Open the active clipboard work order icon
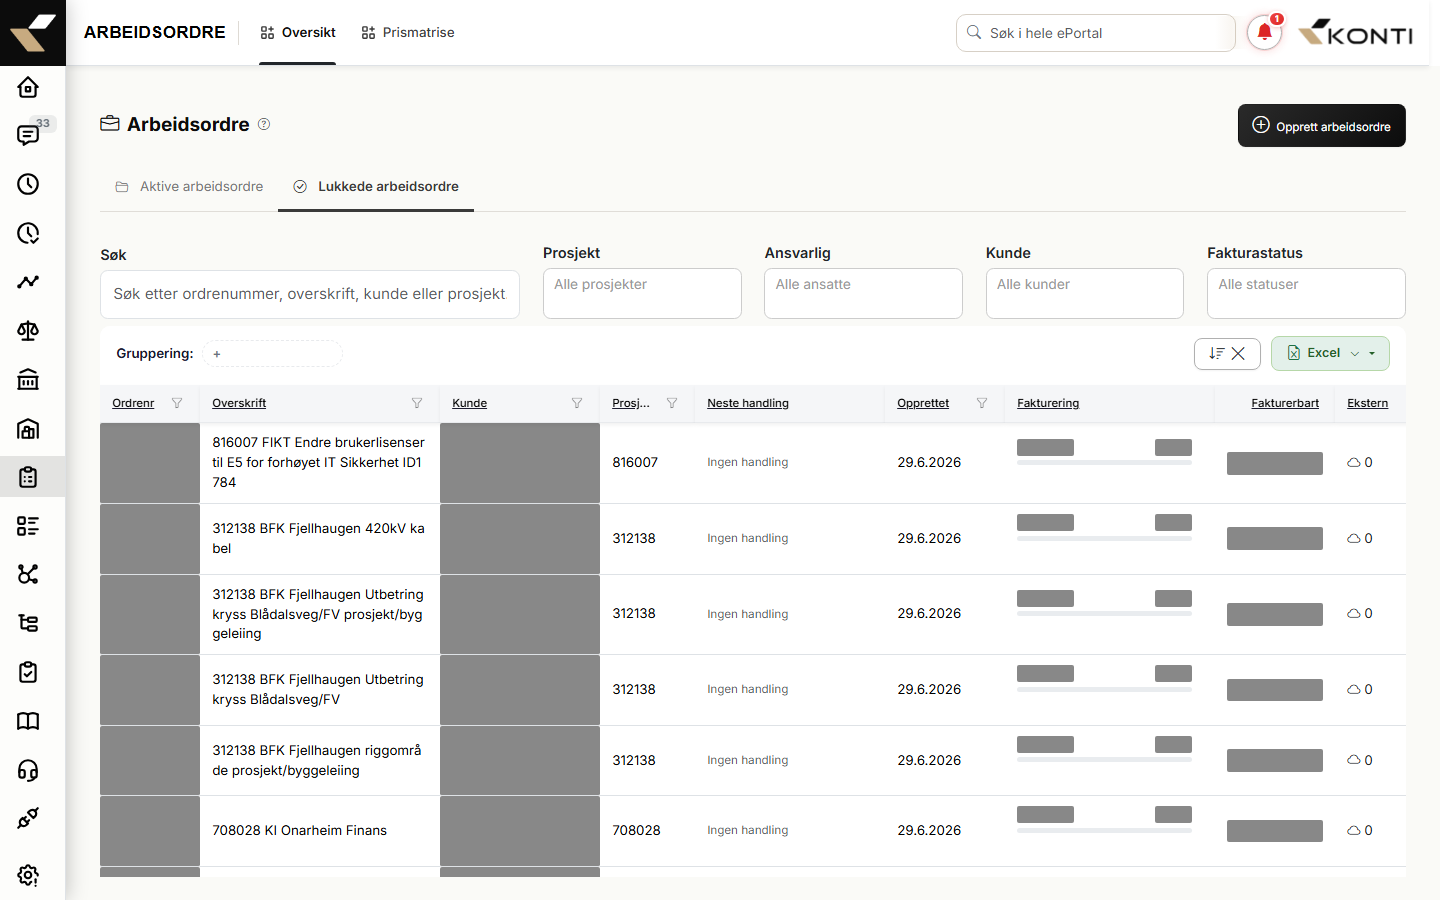 pyautogui.click(x=28, y=477)
